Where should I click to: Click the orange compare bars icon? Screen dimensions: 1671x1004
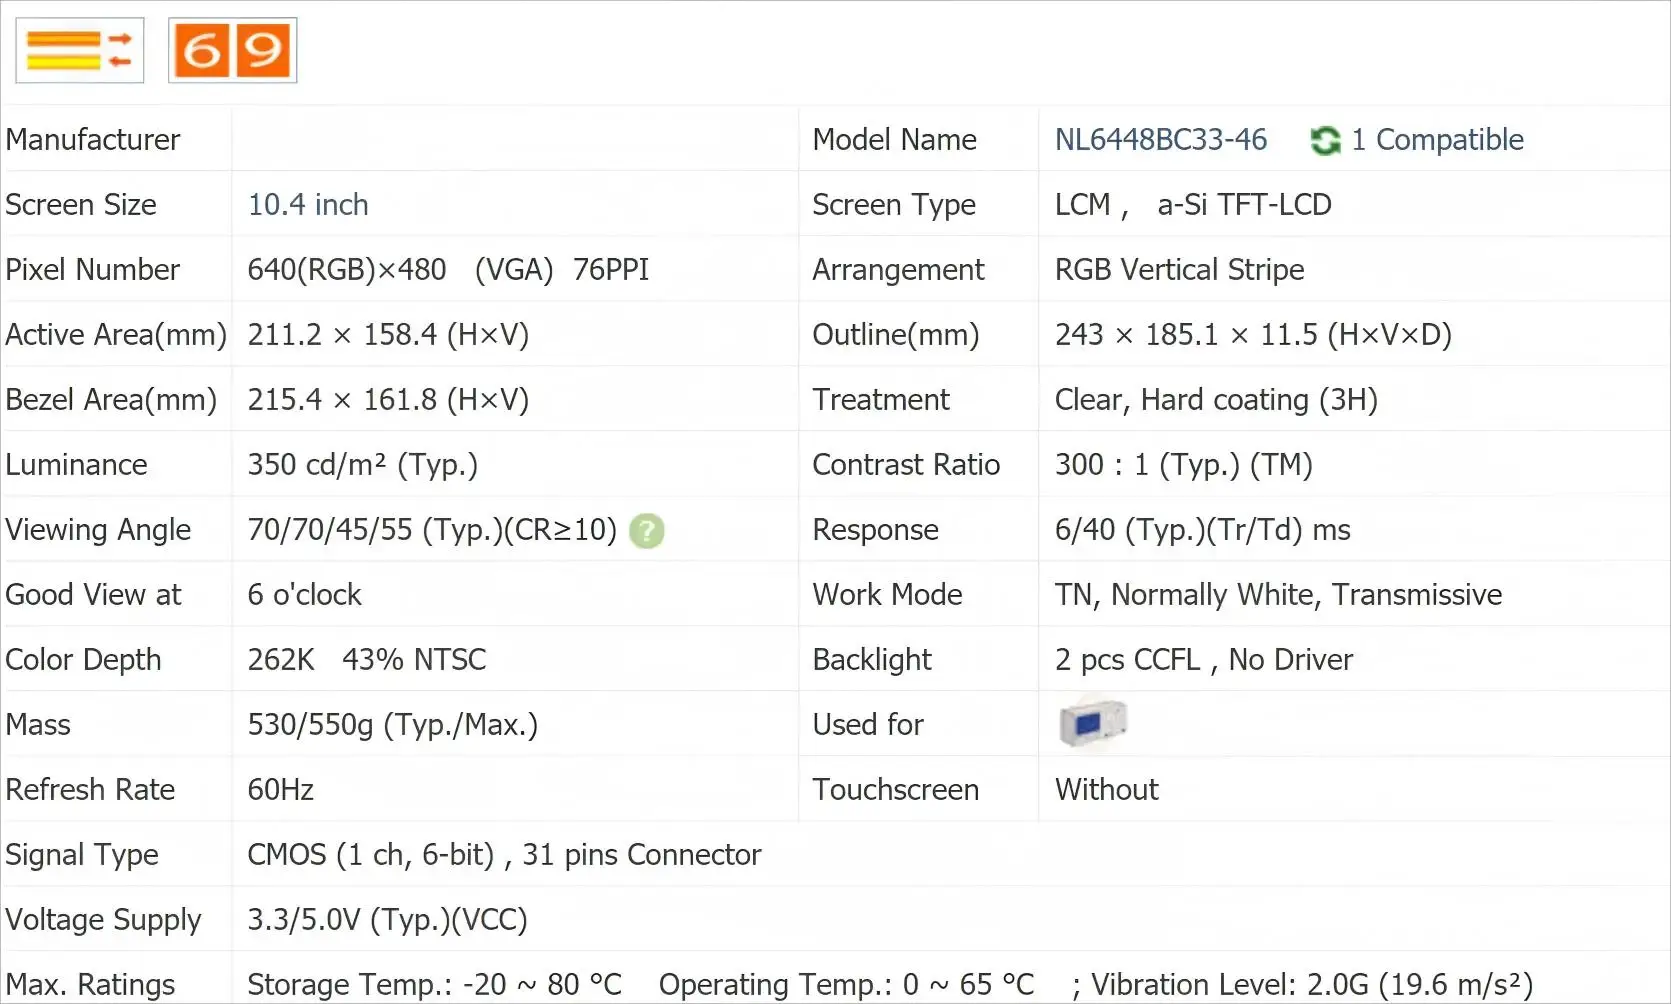[80, 50]
